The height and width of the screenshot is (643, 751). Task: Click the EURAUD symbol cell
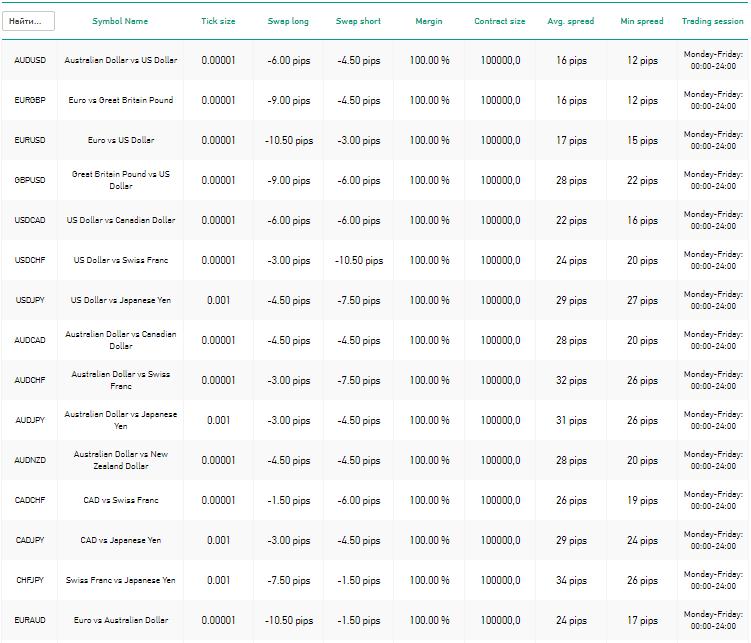click(x=30, y=621)
